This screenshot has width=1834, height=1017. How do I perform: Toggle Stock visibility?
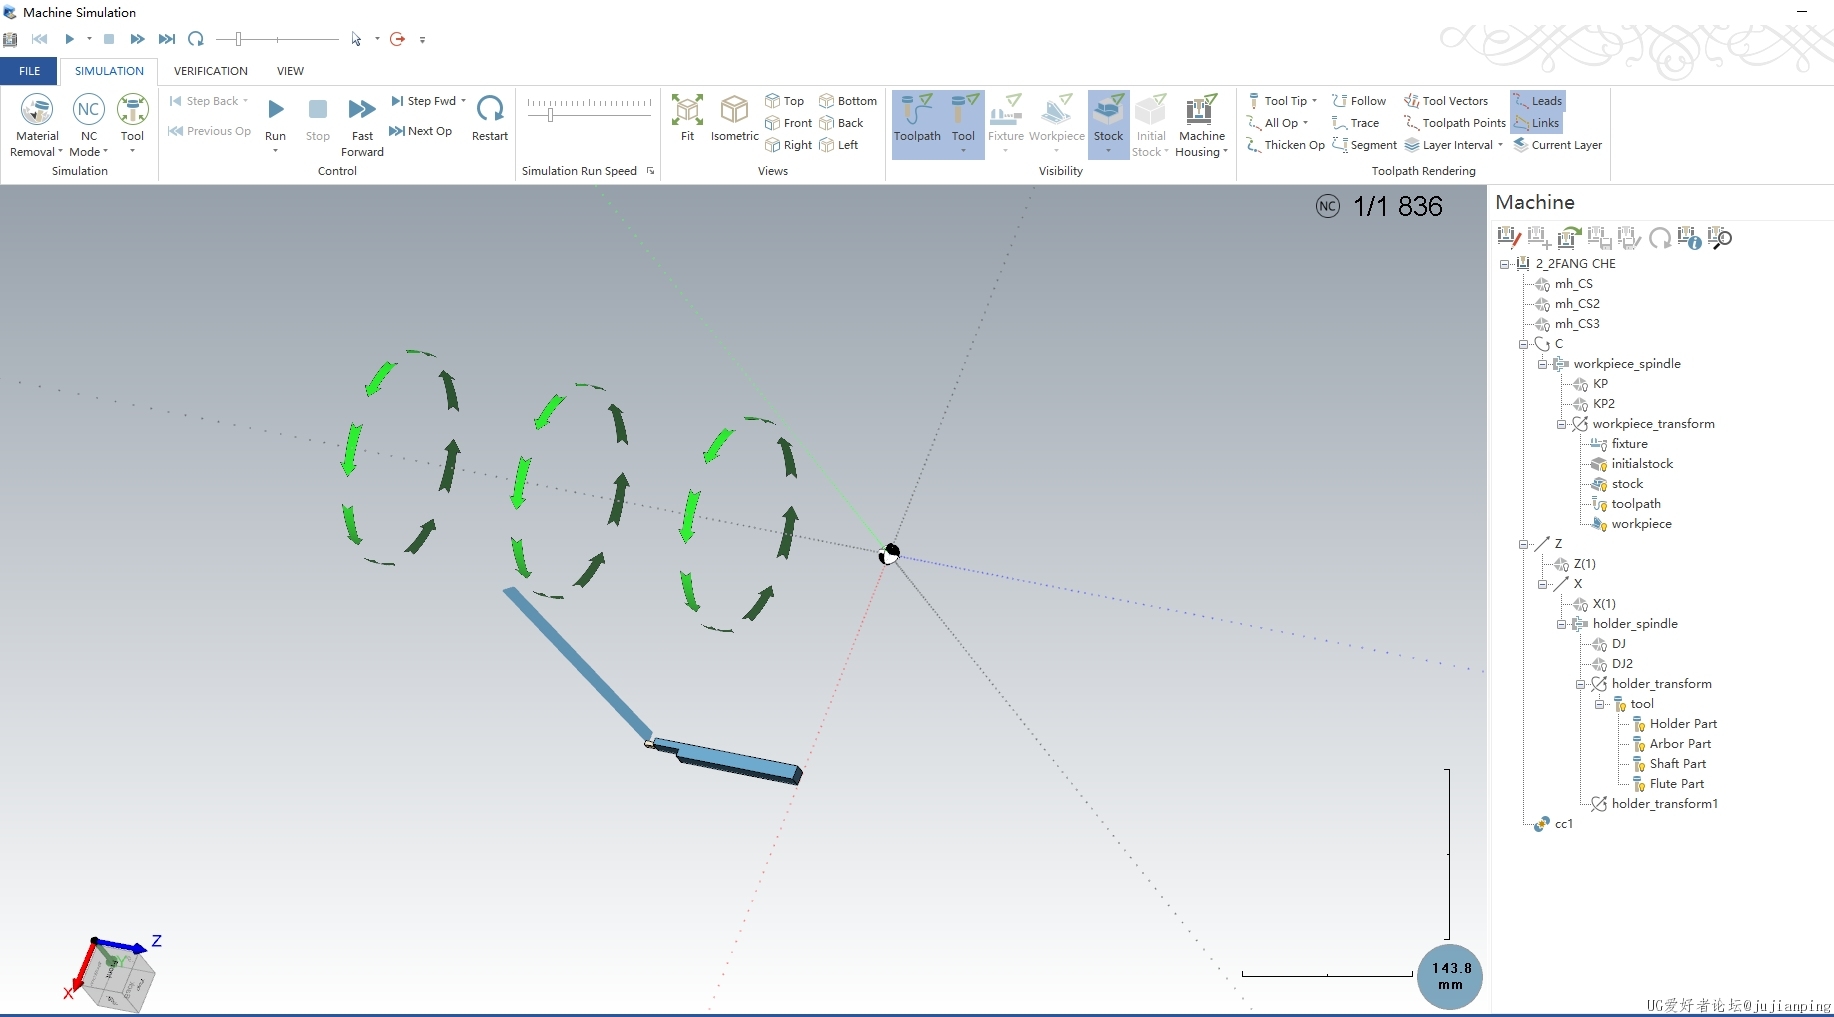pyautogui.click(x=1108, y=123)
